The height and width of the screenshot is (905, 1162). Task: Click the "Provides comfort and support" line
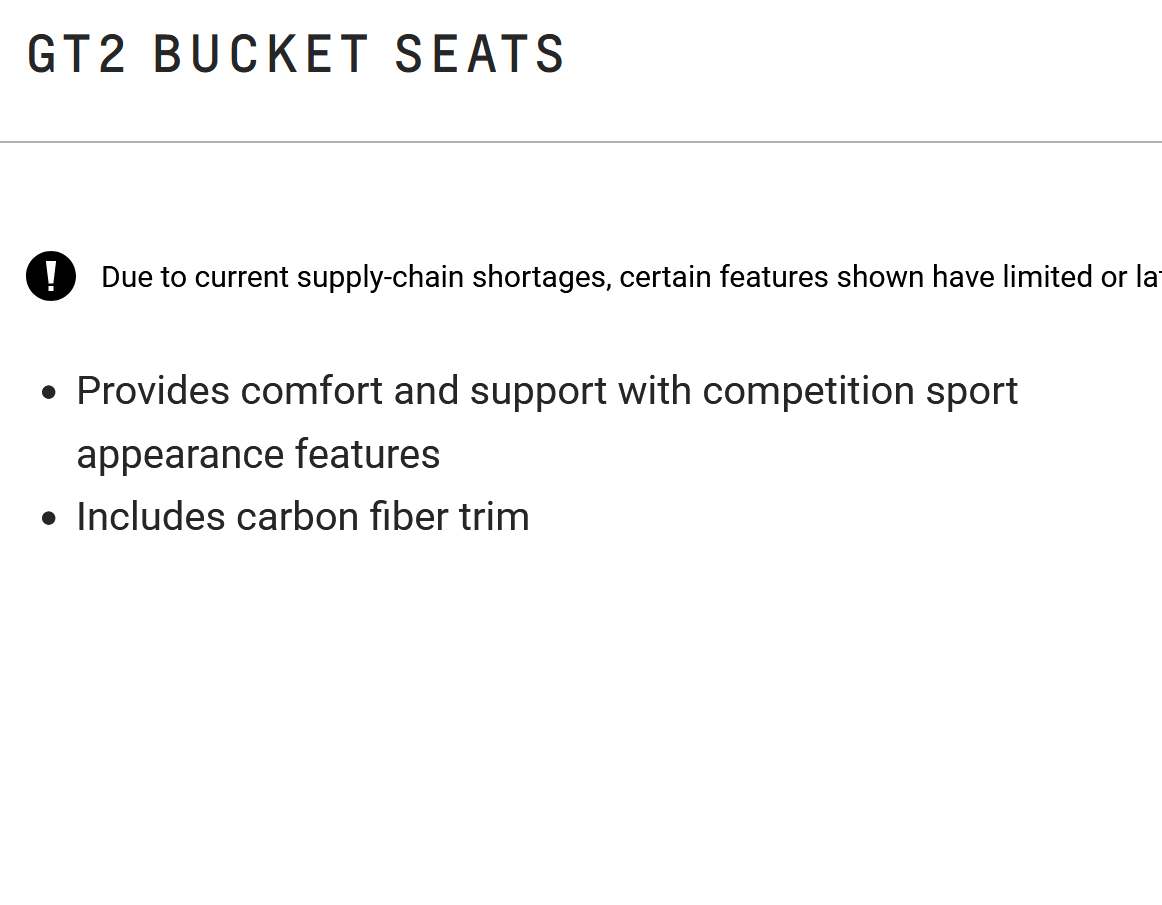547,391
